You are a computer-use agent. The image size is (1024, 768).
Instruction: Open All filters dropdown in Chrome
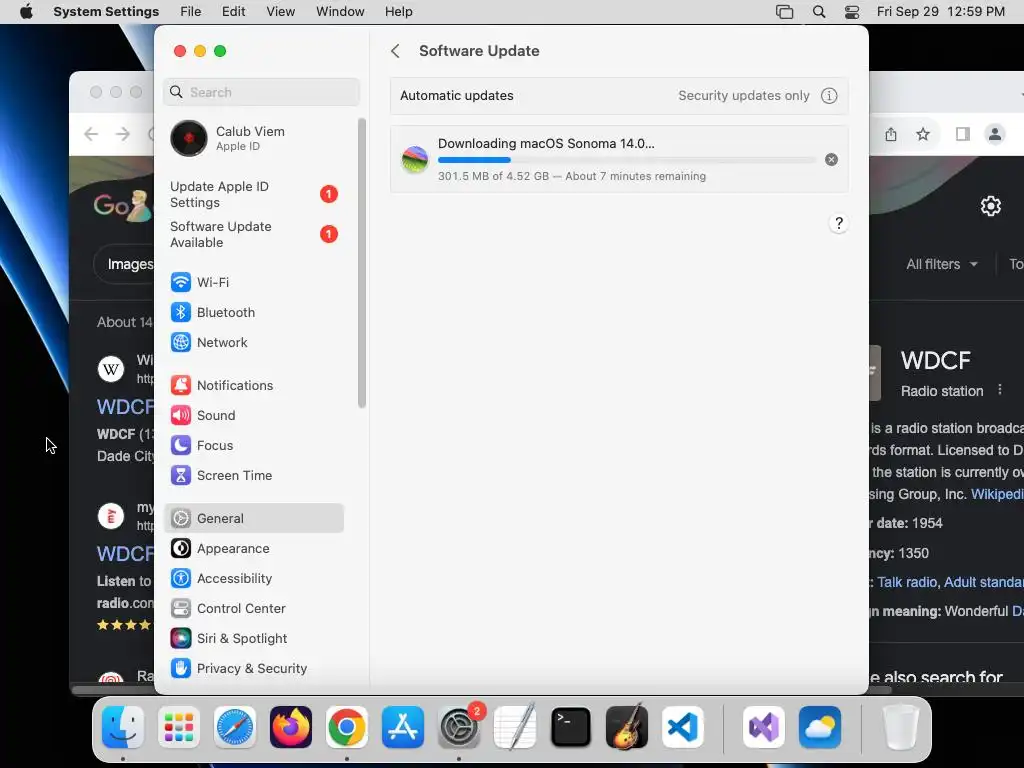(x=942, y=264)
